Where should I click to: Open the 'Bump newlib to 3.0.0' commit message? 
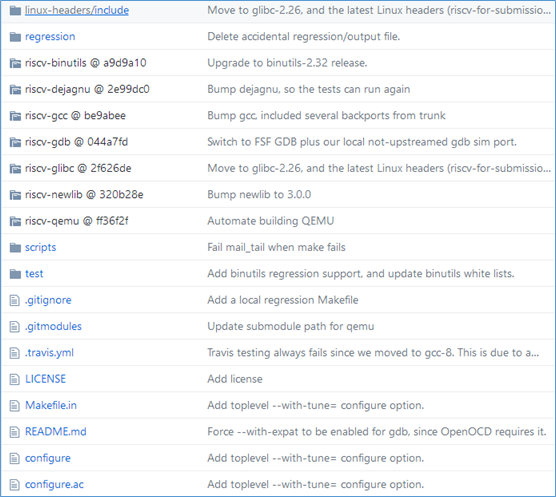click(x=259, y=195)
